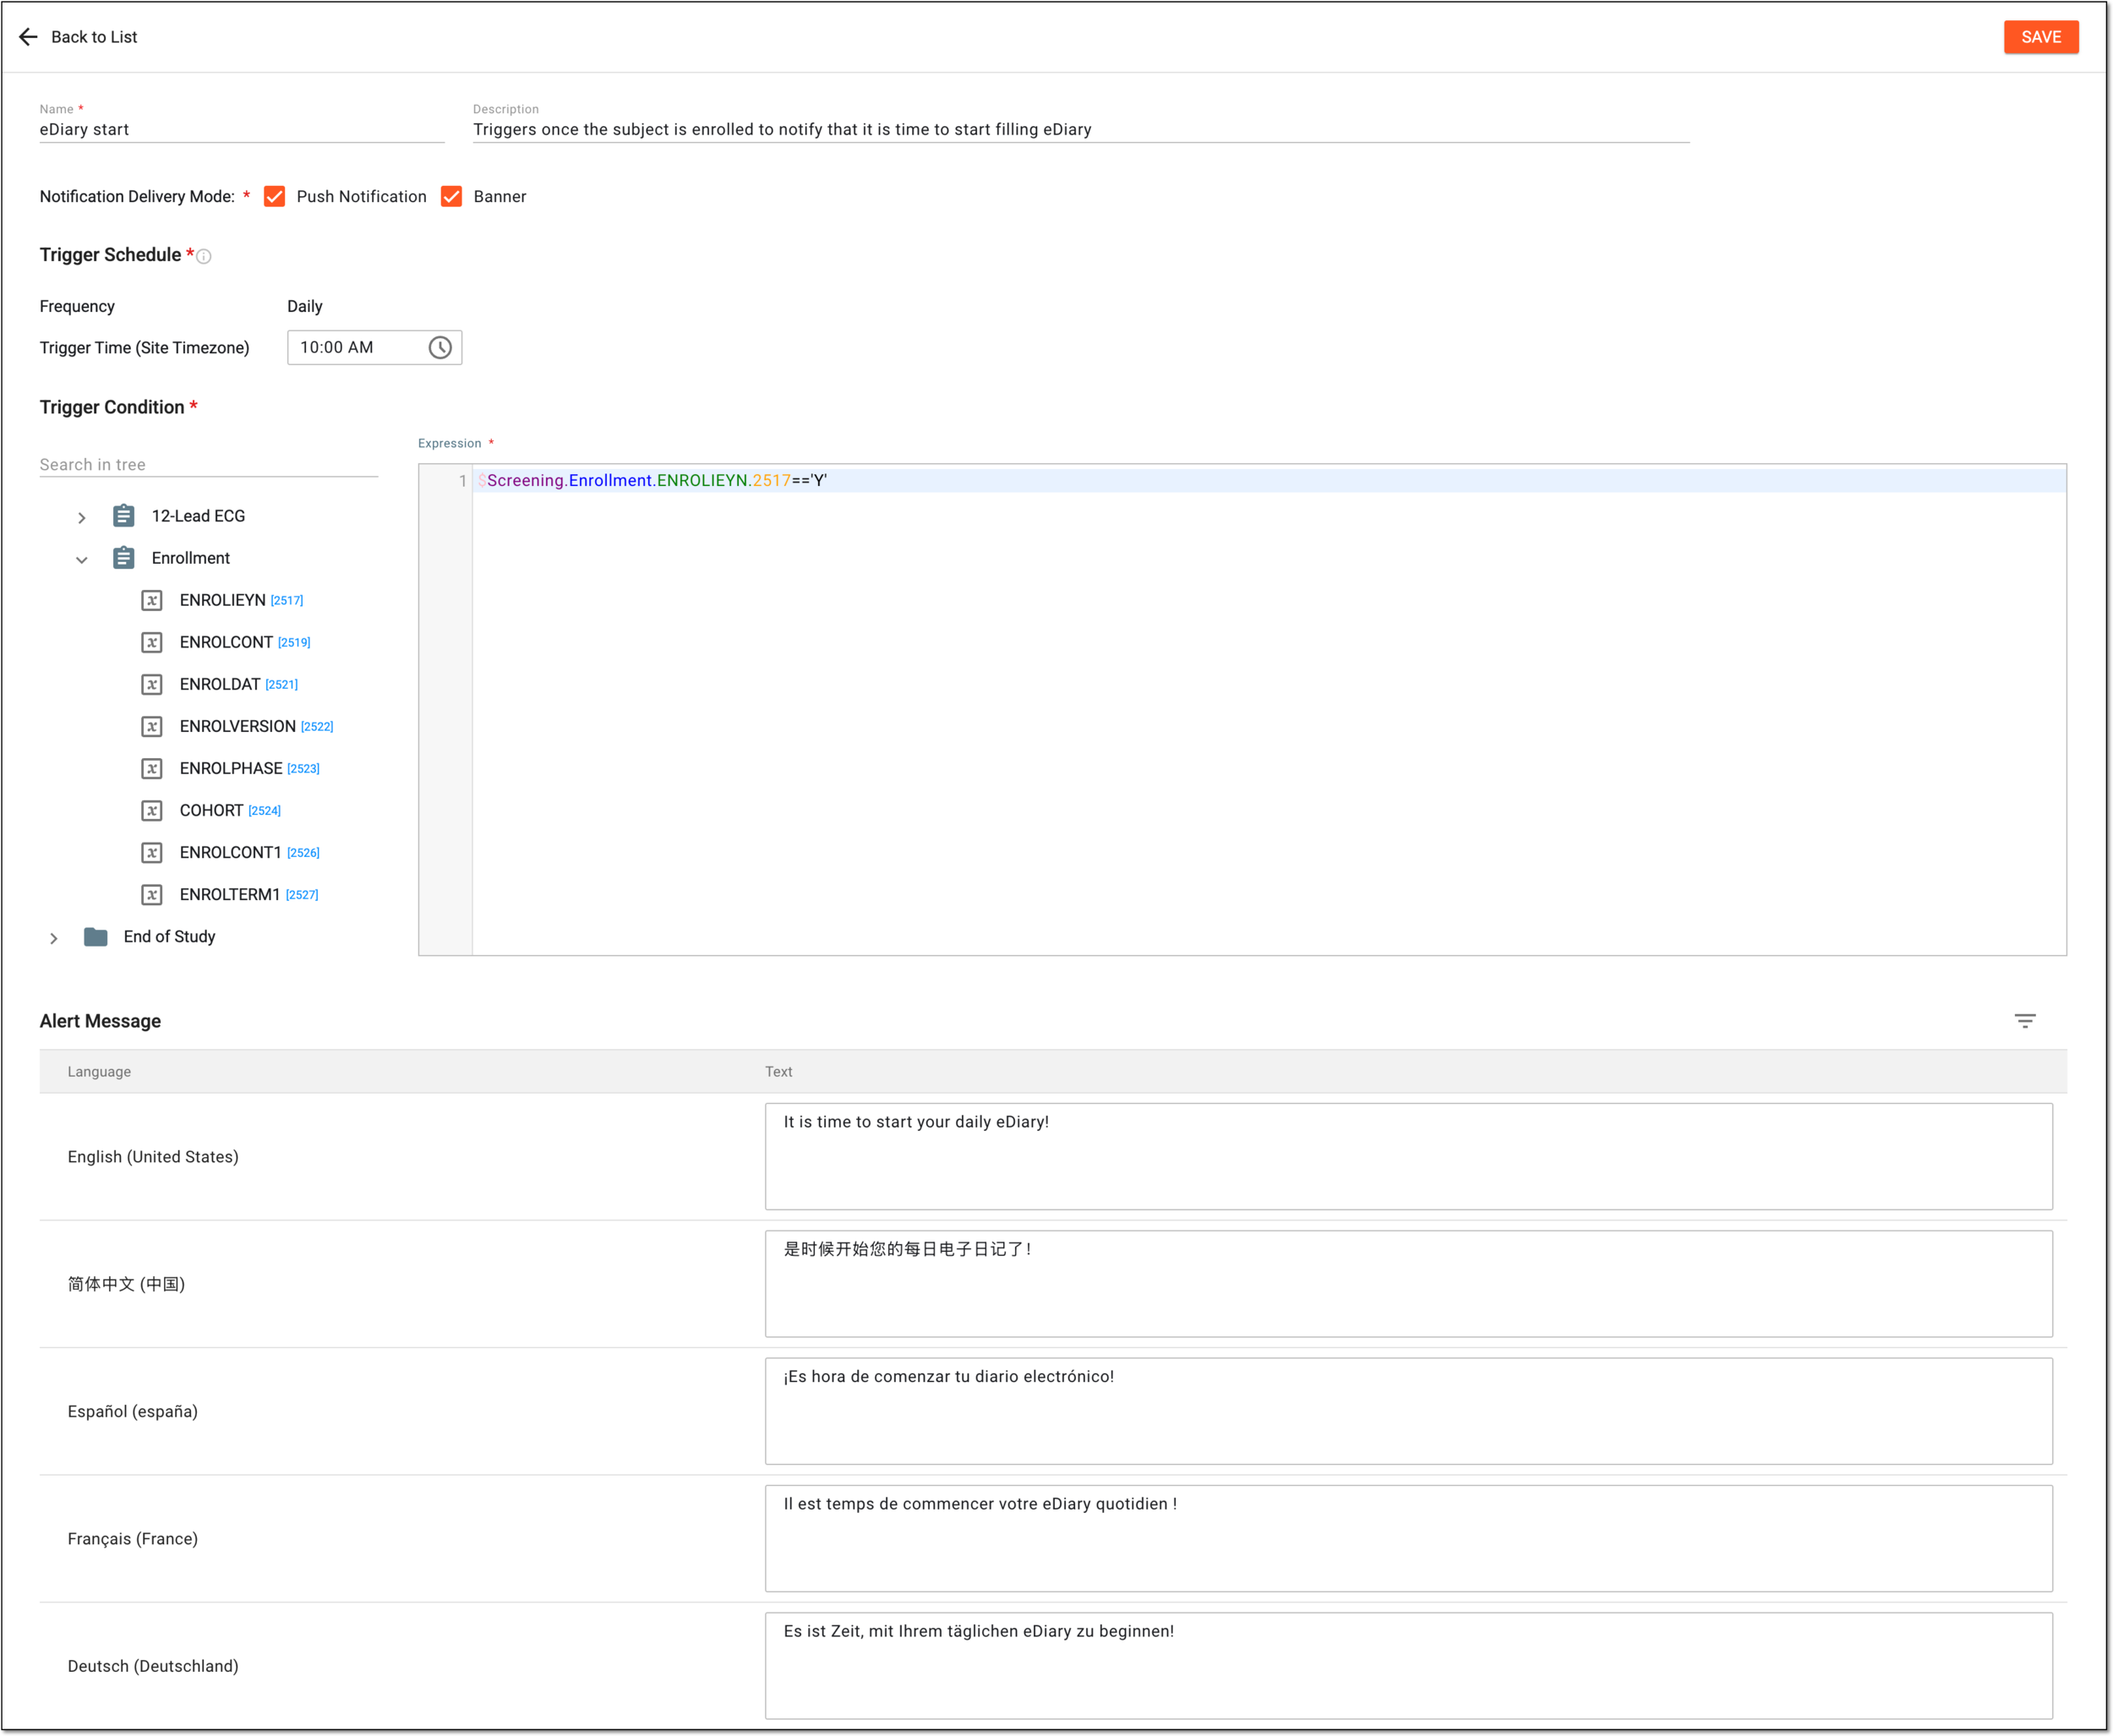The width and height of the screenshot is (2113, 1736).
Task: Click the Search in tree field
Action: (209, 465)
